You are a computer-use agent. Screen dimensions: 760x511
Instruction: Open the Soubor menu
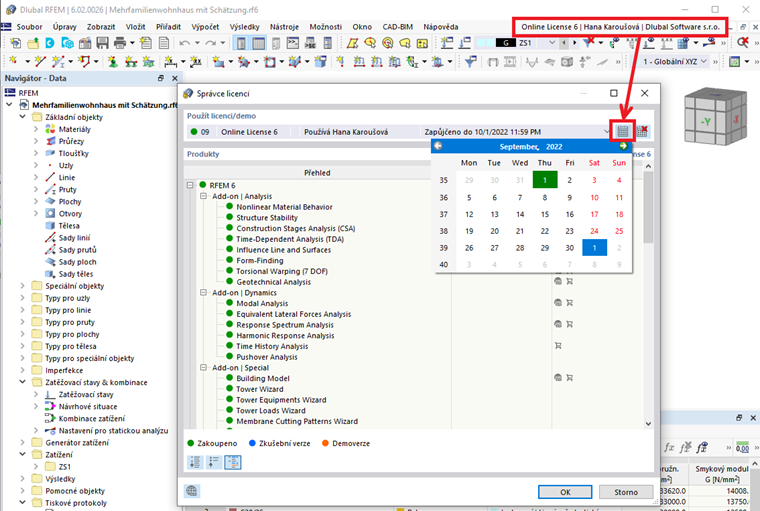29,27
